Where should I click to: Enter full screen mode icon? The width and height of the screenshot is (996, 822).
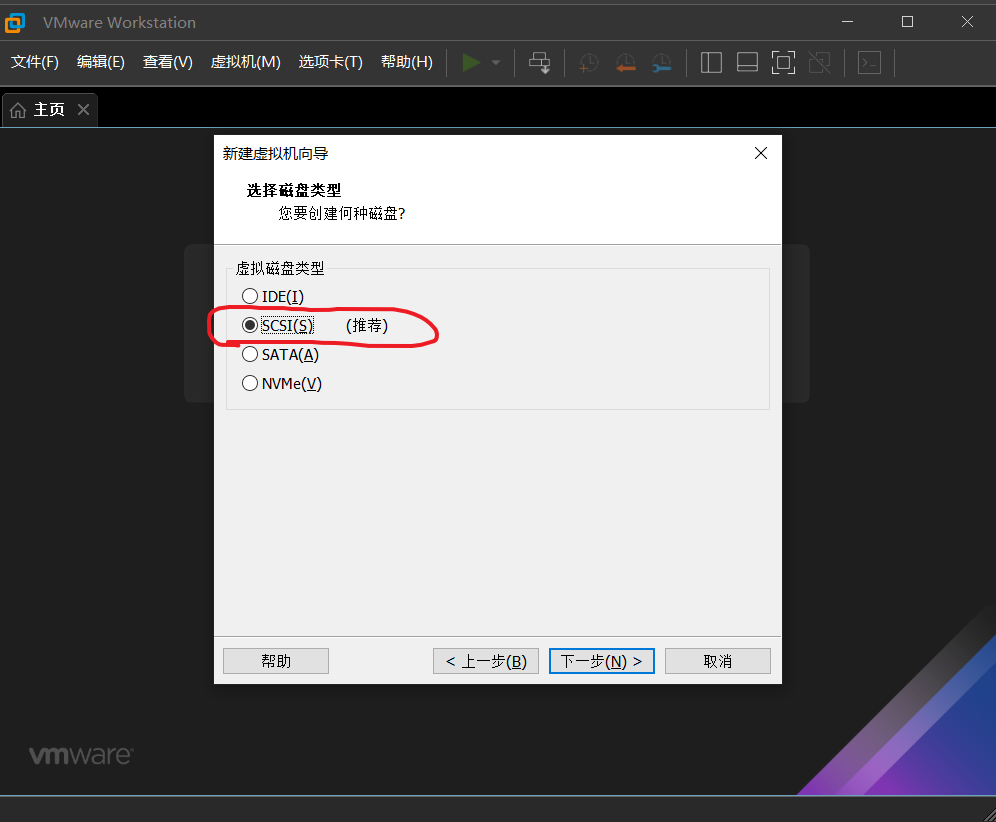click(783, 62)
